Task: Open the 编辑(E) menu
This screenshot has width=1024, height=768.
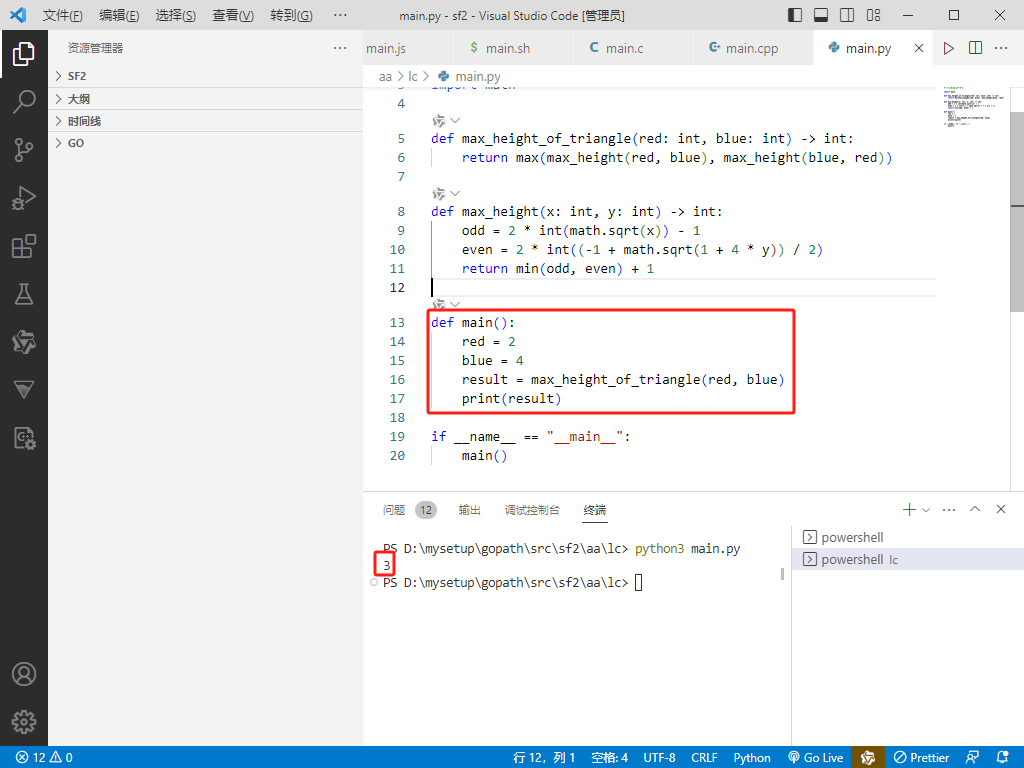Action: [120, 15]
